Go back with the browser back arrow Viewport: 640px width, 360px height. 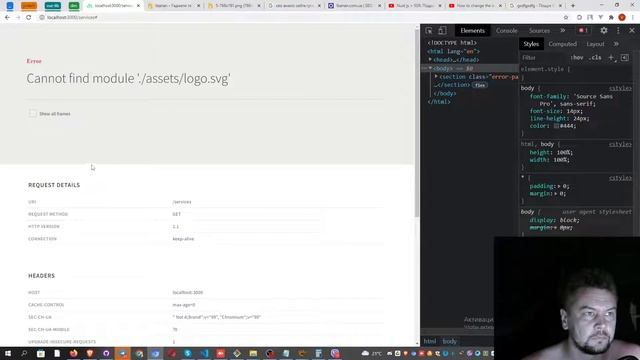point(7,18)
